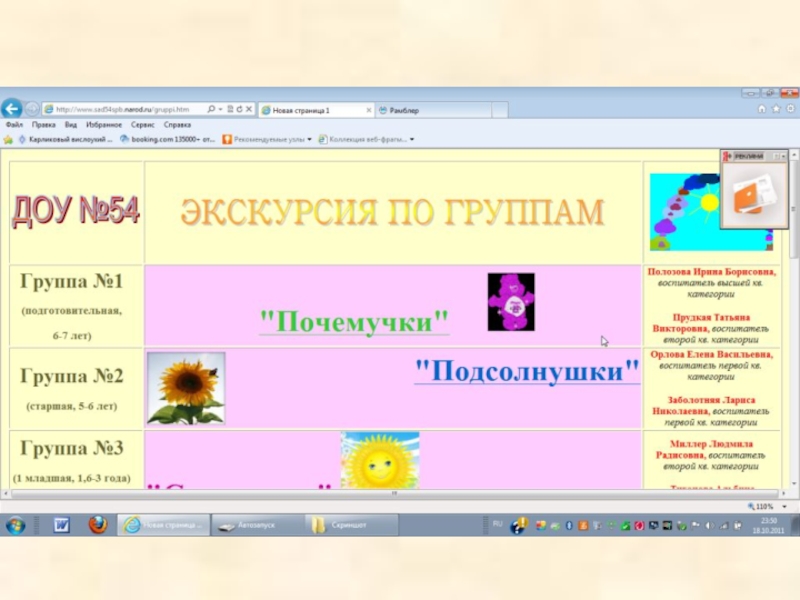The height and width of the screenshot is (600, 800).
Task: Open the booking.com favorites bar link
Action: [x=167, y=140]
